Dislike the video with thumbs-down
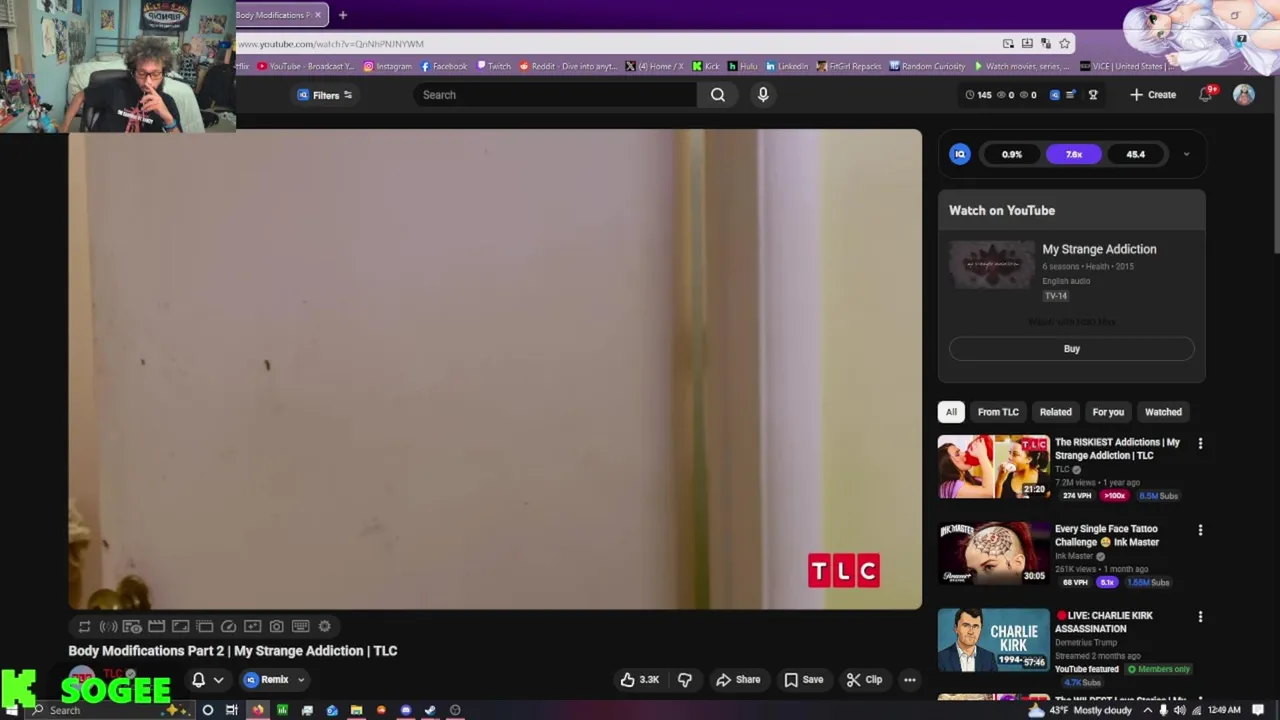 coord(685,680)
